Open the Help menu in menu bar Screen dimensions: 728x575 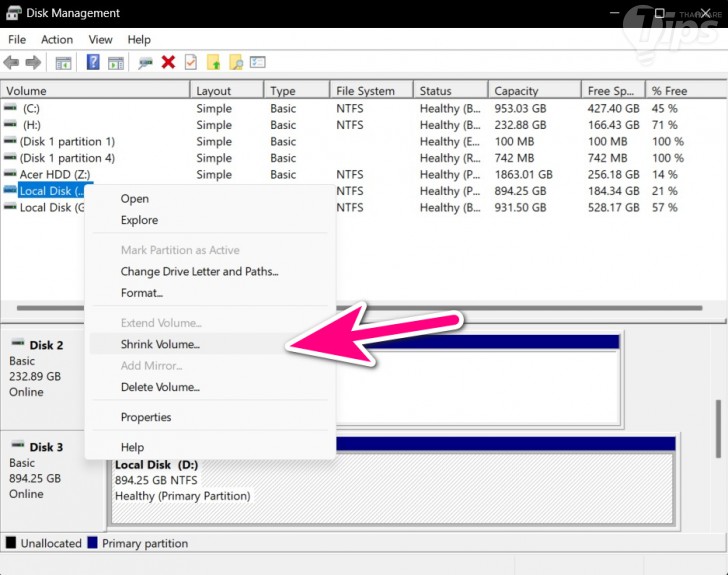coord(139,39)
